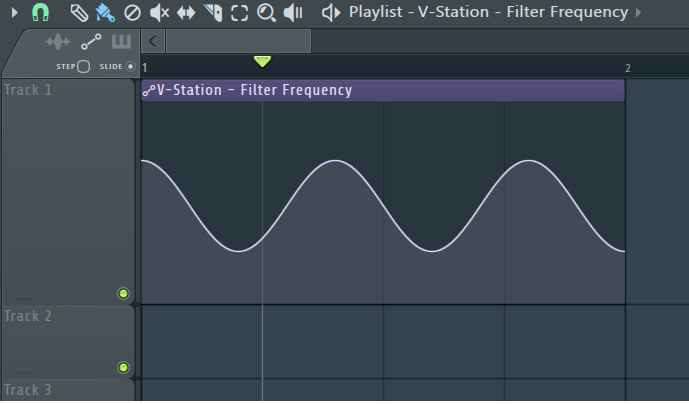This screenshot has width=689, height=404.
Task: Select the Track 1 header
Action: [x=68, y=192]
